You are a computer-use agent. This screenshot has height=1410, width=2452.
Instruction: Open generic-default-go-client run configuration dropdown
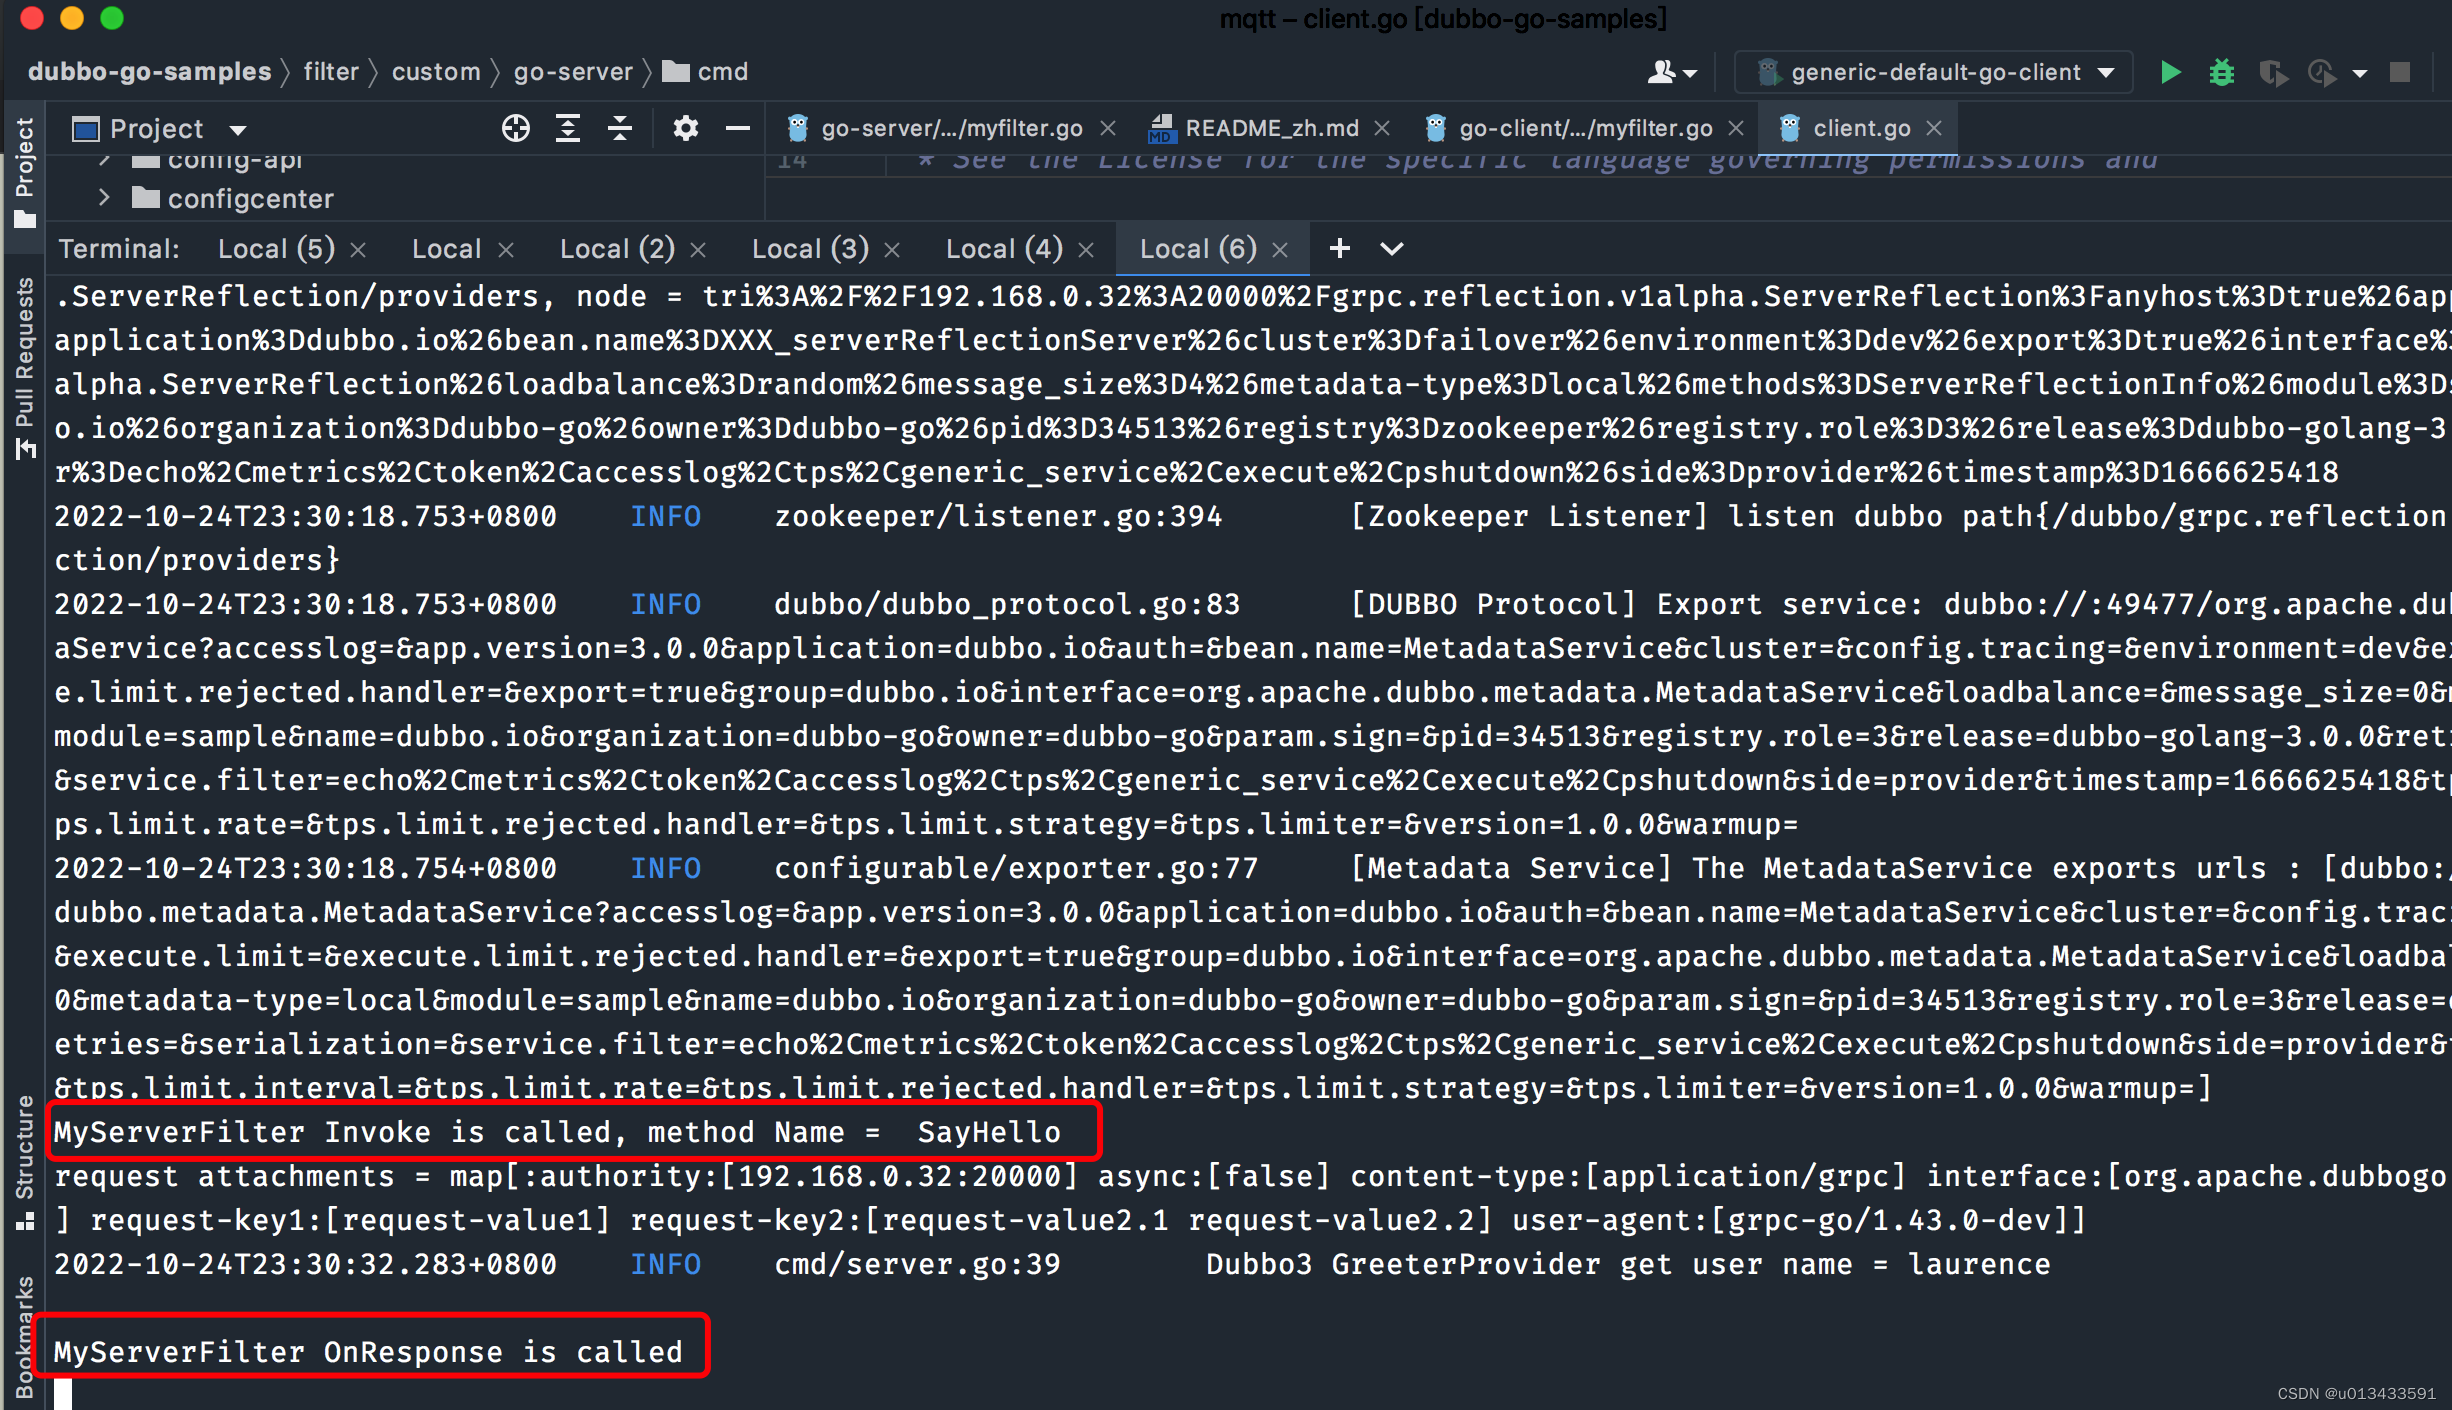tap(1934, 72)
